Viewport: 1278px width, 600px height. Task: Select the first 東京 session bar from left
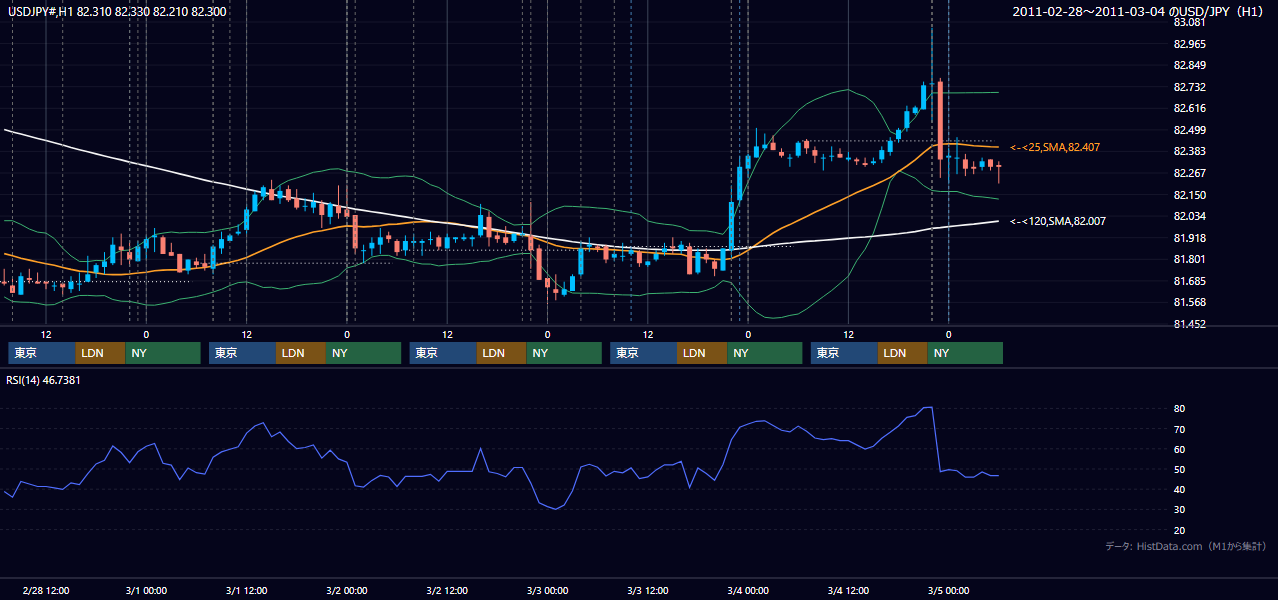tap(42, 353)
